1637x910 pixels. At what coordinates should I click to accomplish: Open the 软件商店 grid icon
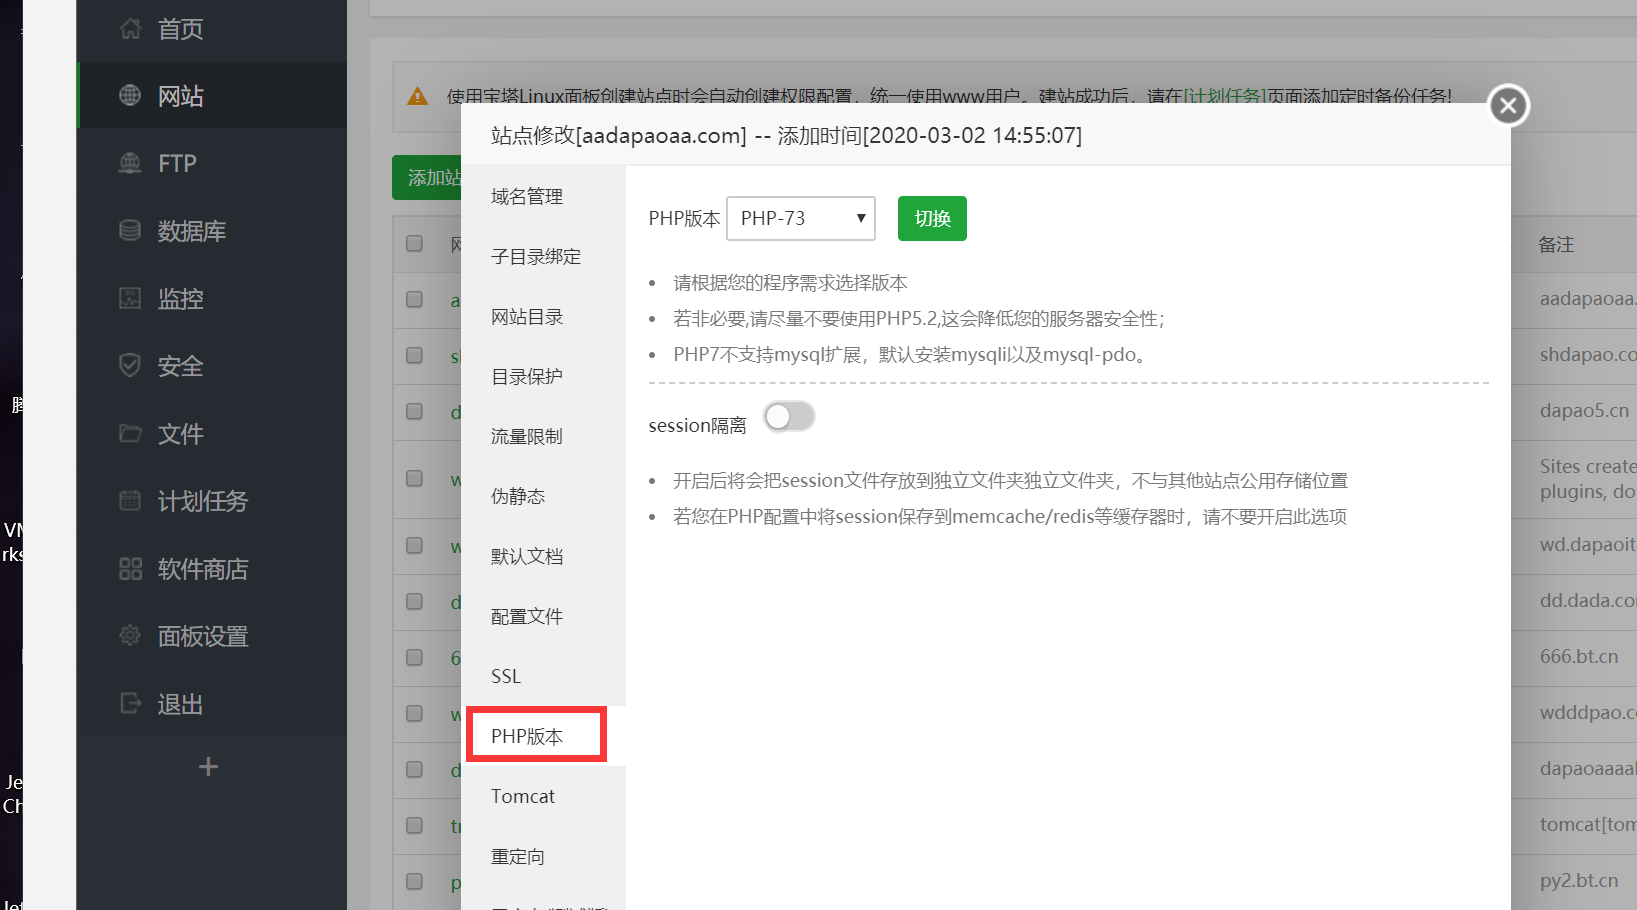click(130, 569)
